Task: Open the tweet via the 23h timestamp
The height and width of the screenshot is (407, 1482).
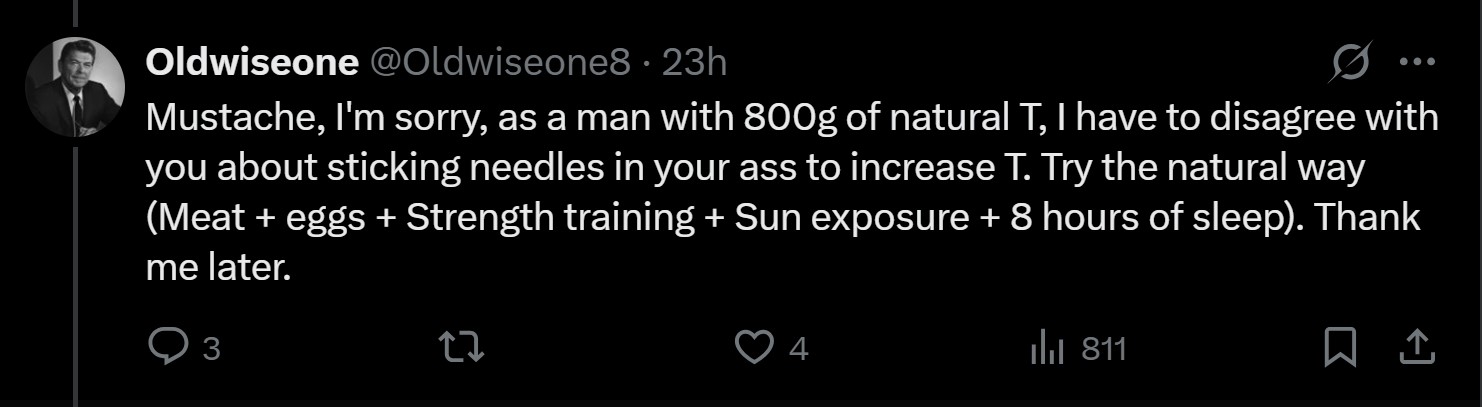Action: tap(695, 63)
